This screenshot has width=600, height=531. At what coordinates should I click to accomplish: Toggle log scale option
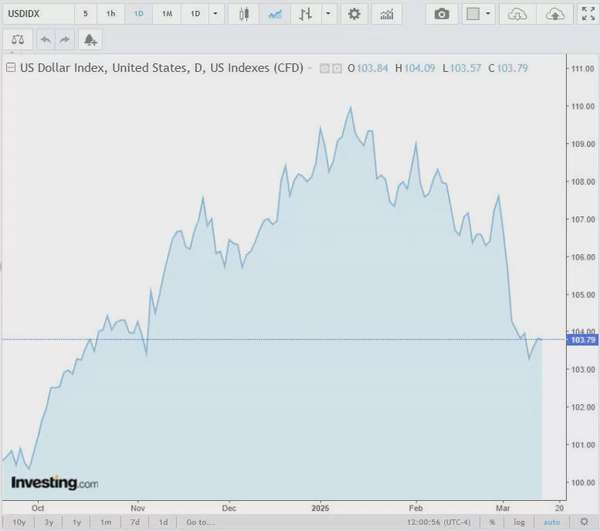[x=519, y=522]
